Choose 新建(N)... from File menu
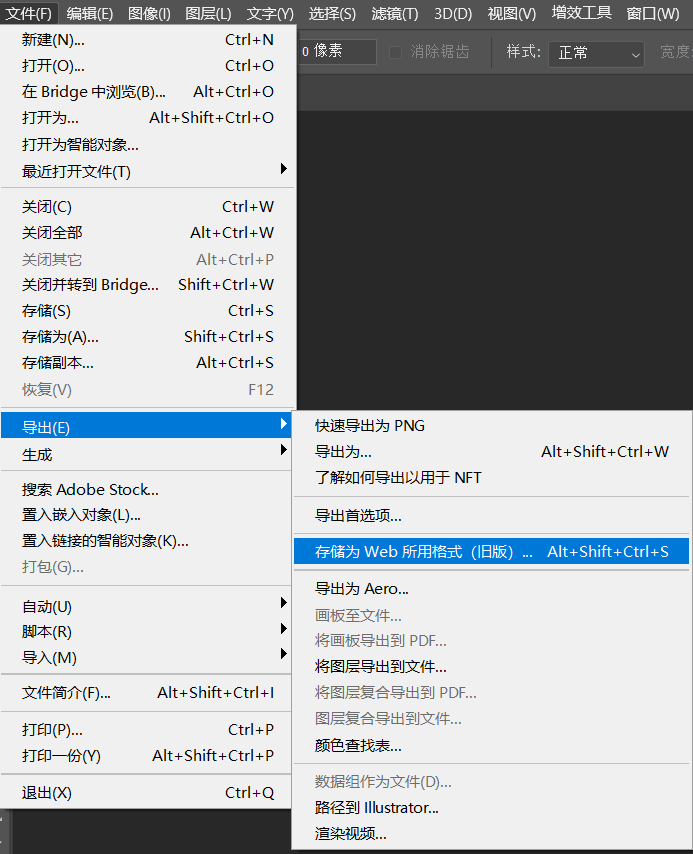Image resolution: width=693 pixels, height=854 pixels. [148, 40]
